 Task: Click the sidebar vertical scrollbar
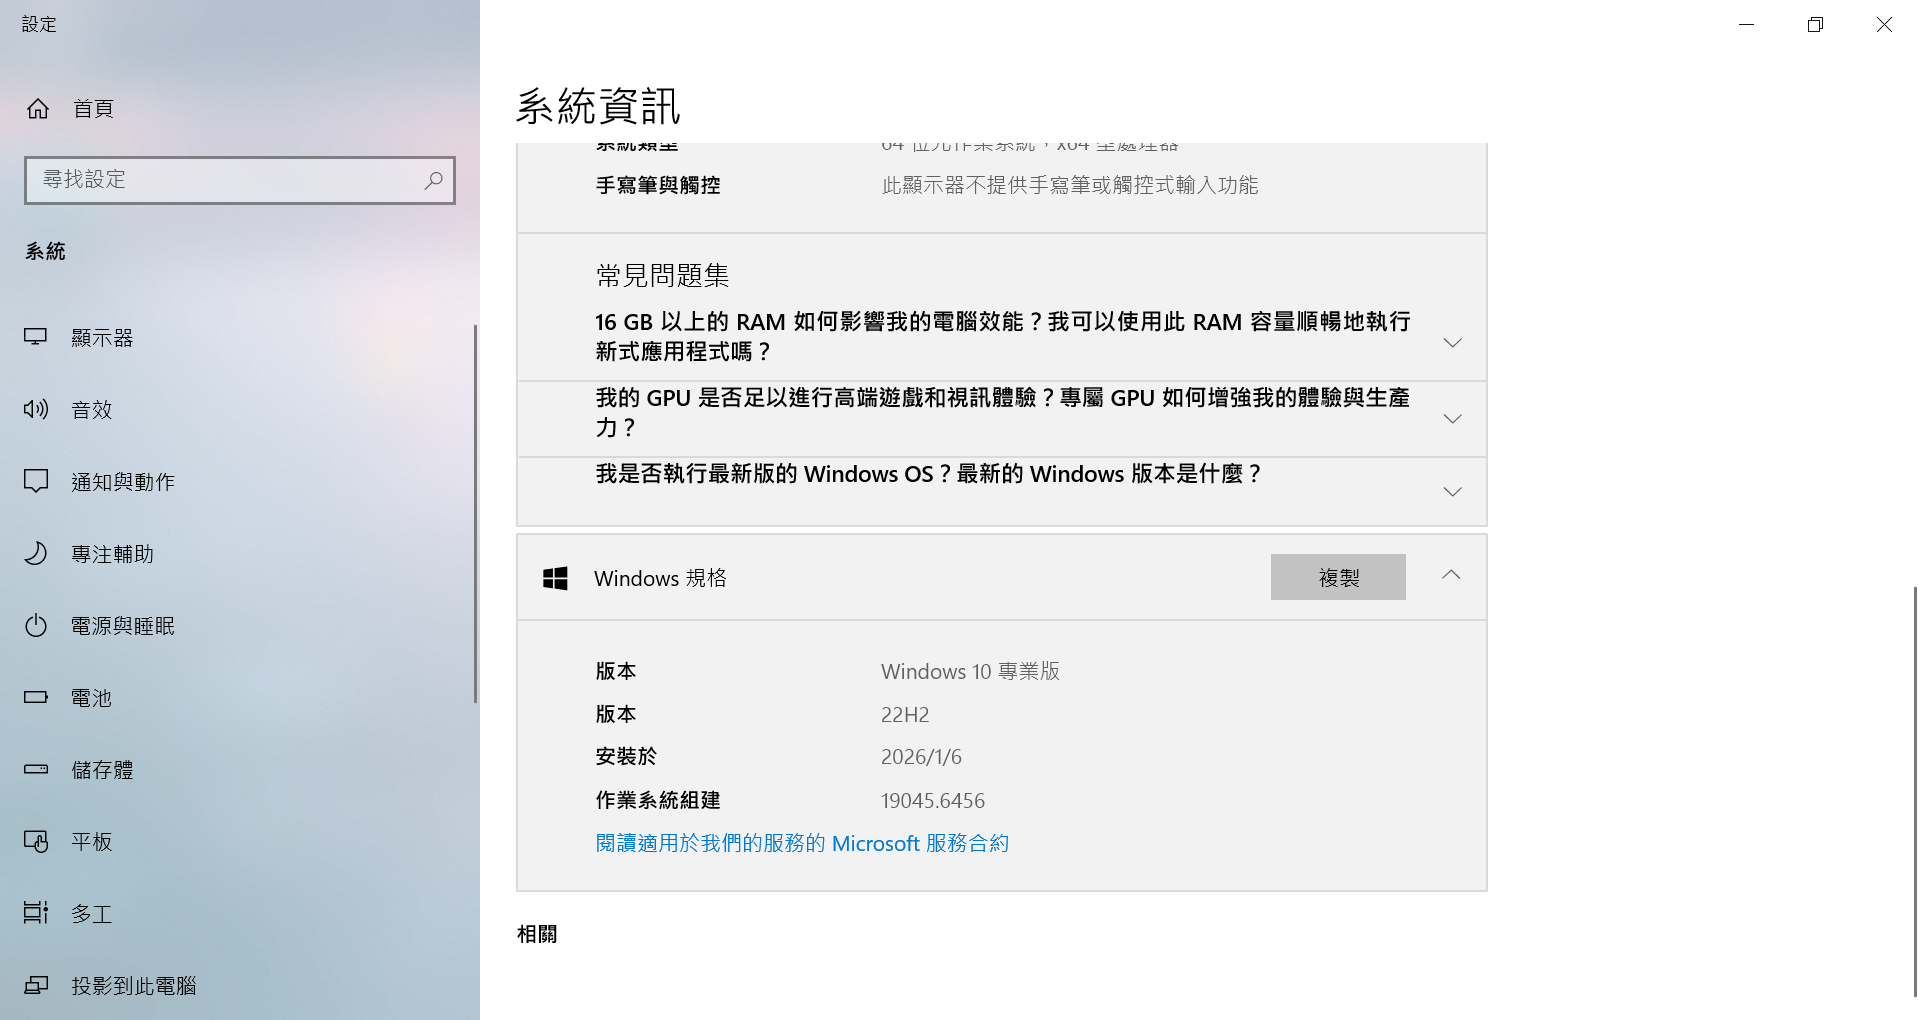click(x=476, y=514)
